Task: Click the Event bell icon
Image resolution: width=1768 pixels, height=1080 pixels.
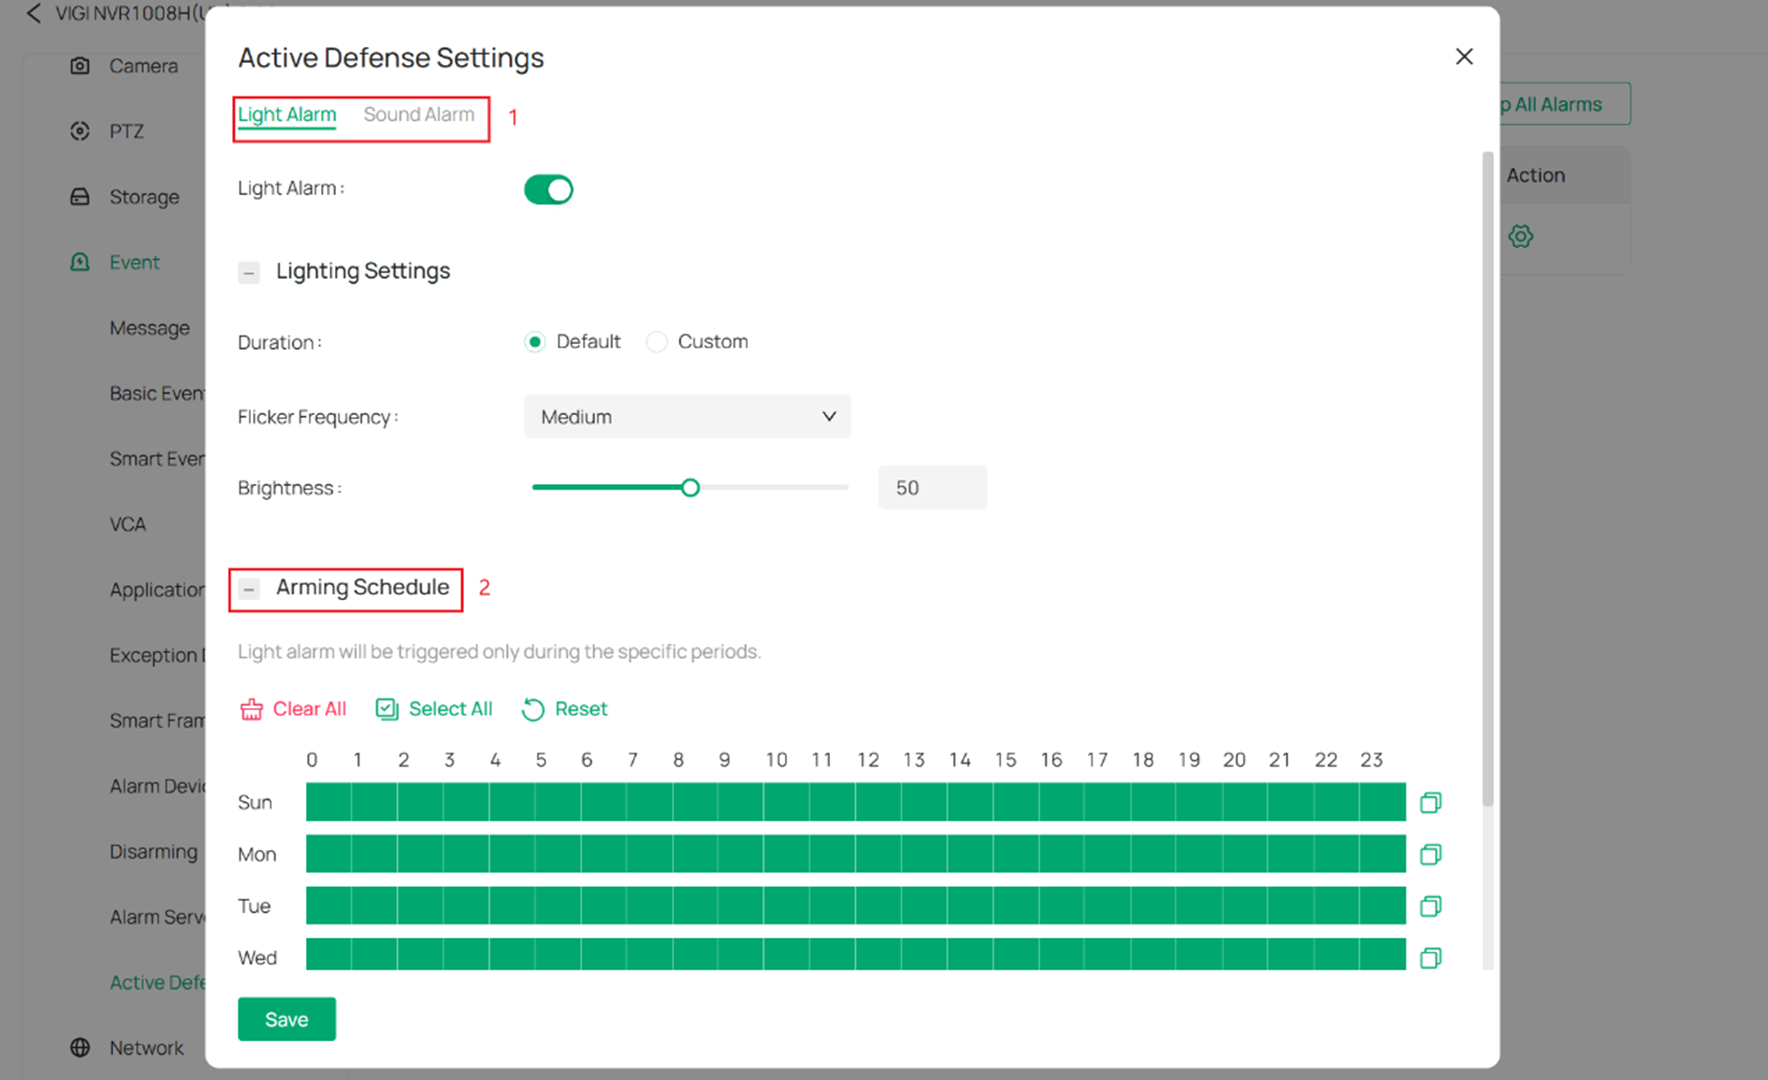Action: tap(80, 262)
